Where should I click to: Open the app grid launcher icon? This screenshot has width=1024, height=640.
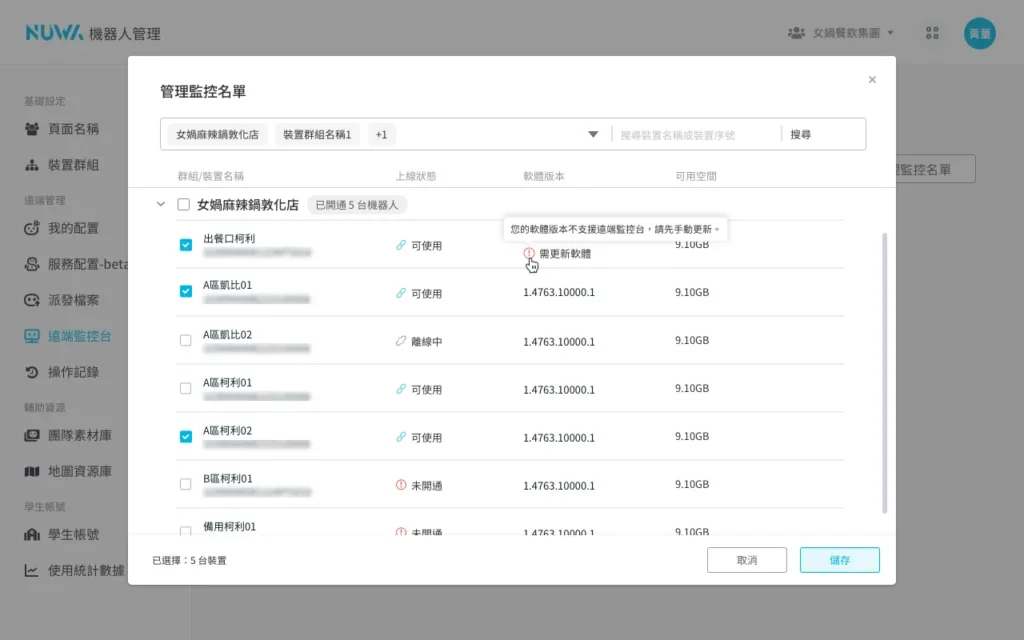[x=932, y=33]
